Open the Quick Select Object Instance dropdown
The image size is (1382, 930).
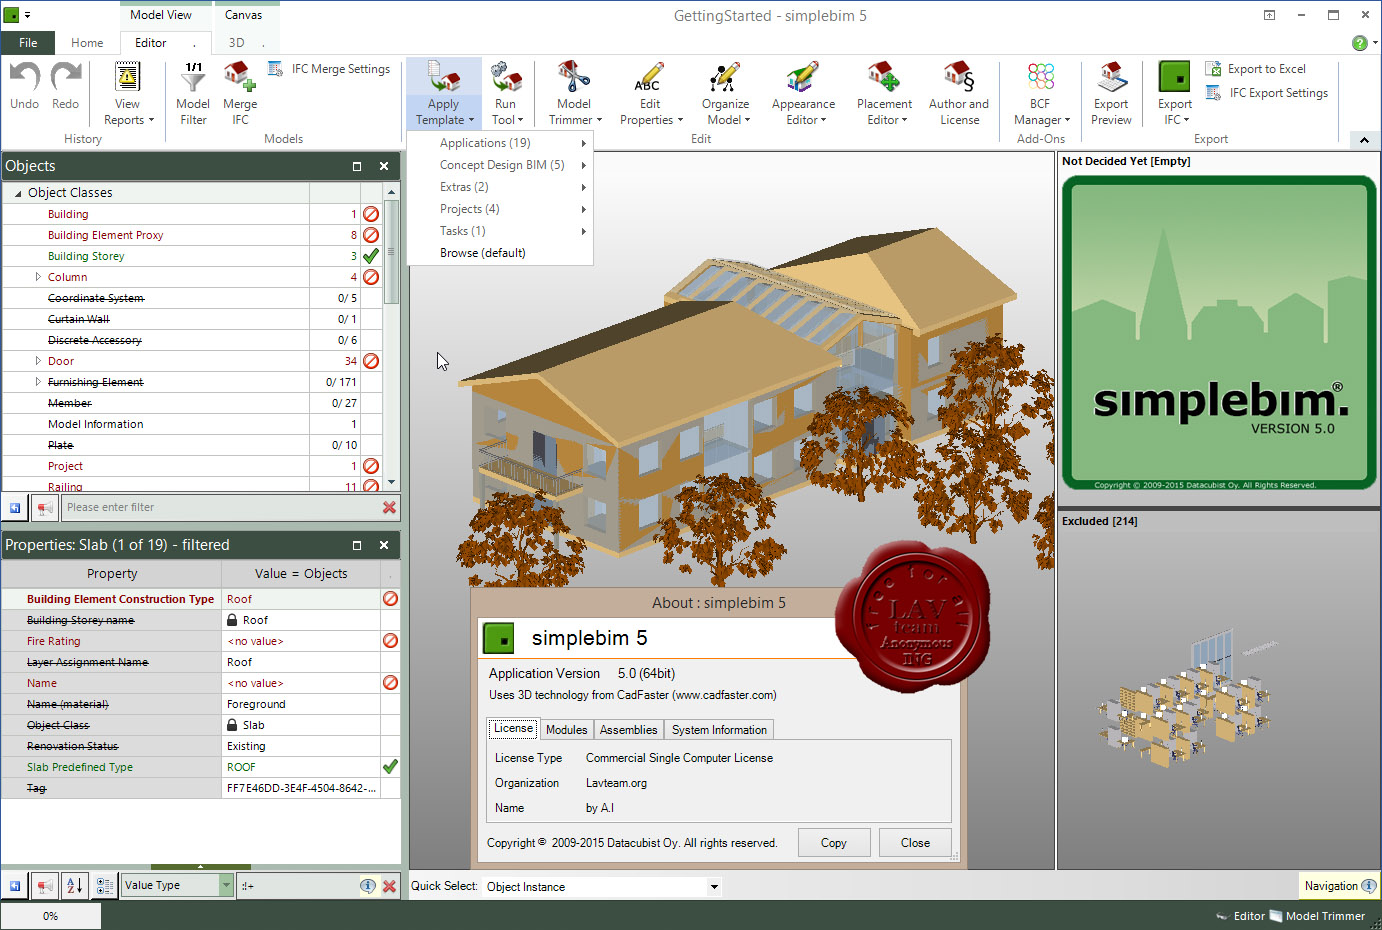714,886
